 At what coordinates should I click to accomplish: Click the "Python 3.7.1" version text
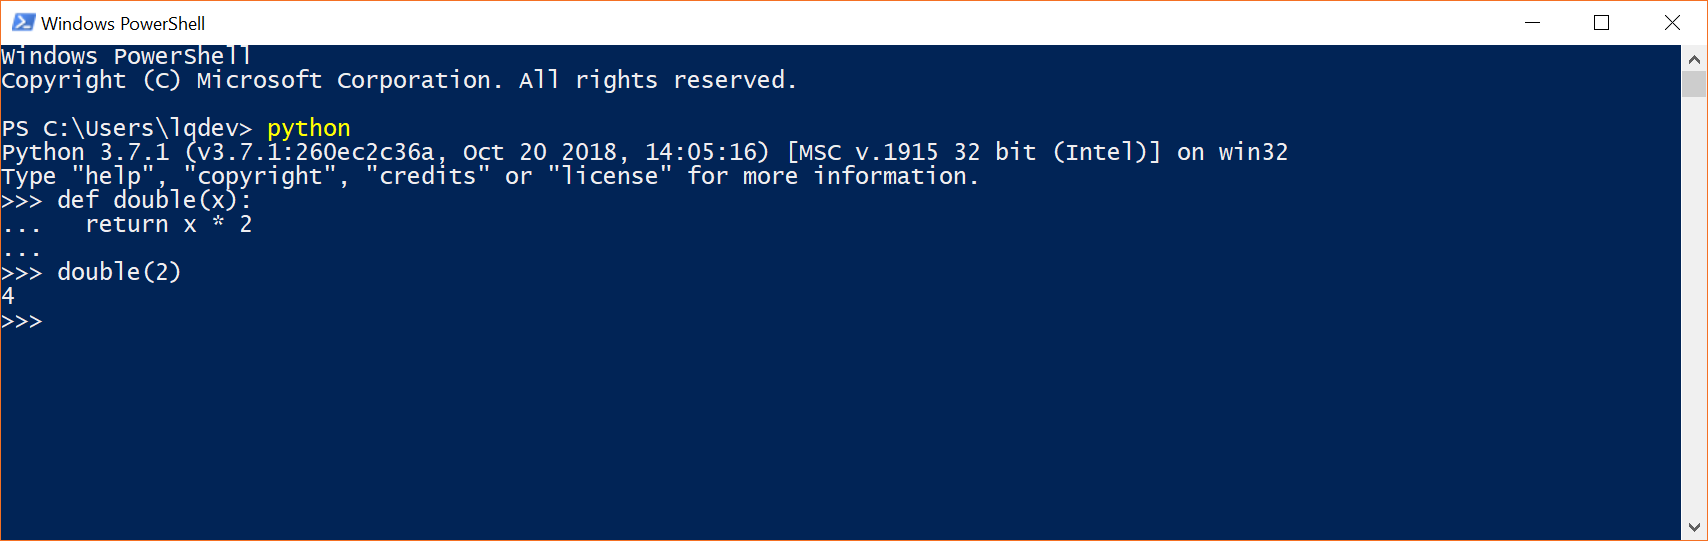85,152
